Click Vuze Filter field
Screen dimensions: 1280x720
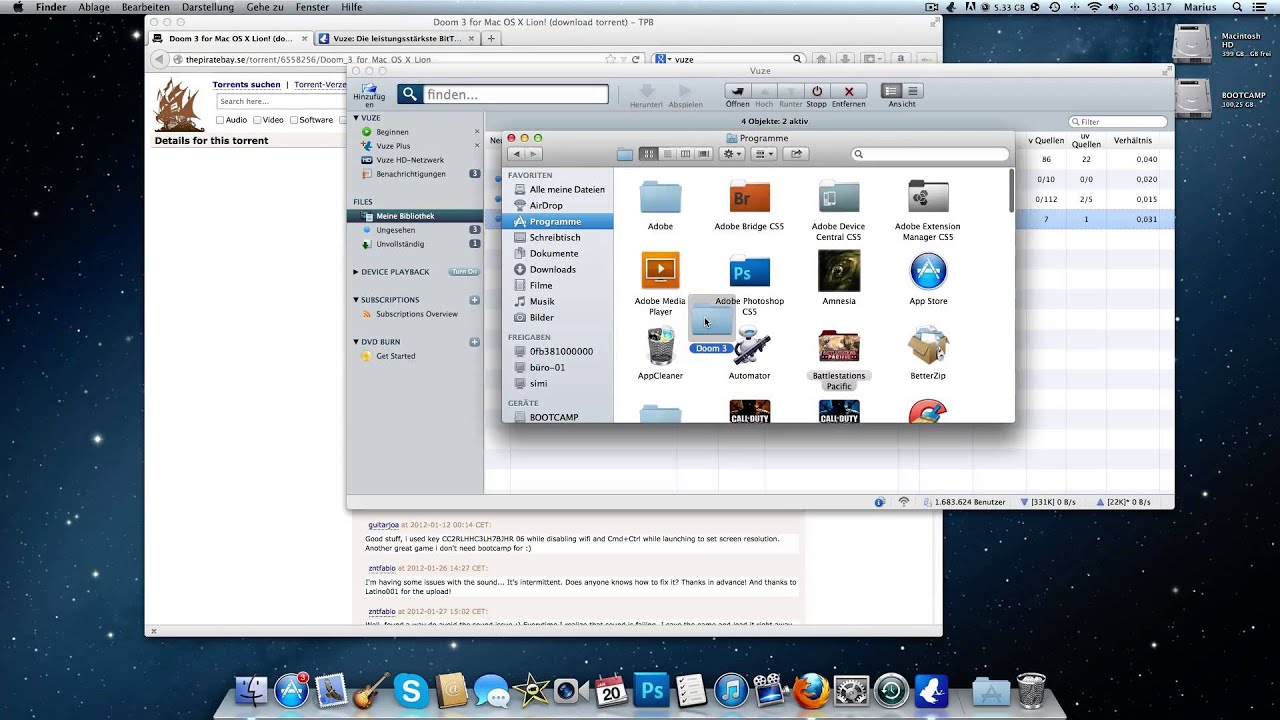[1118, 122]
